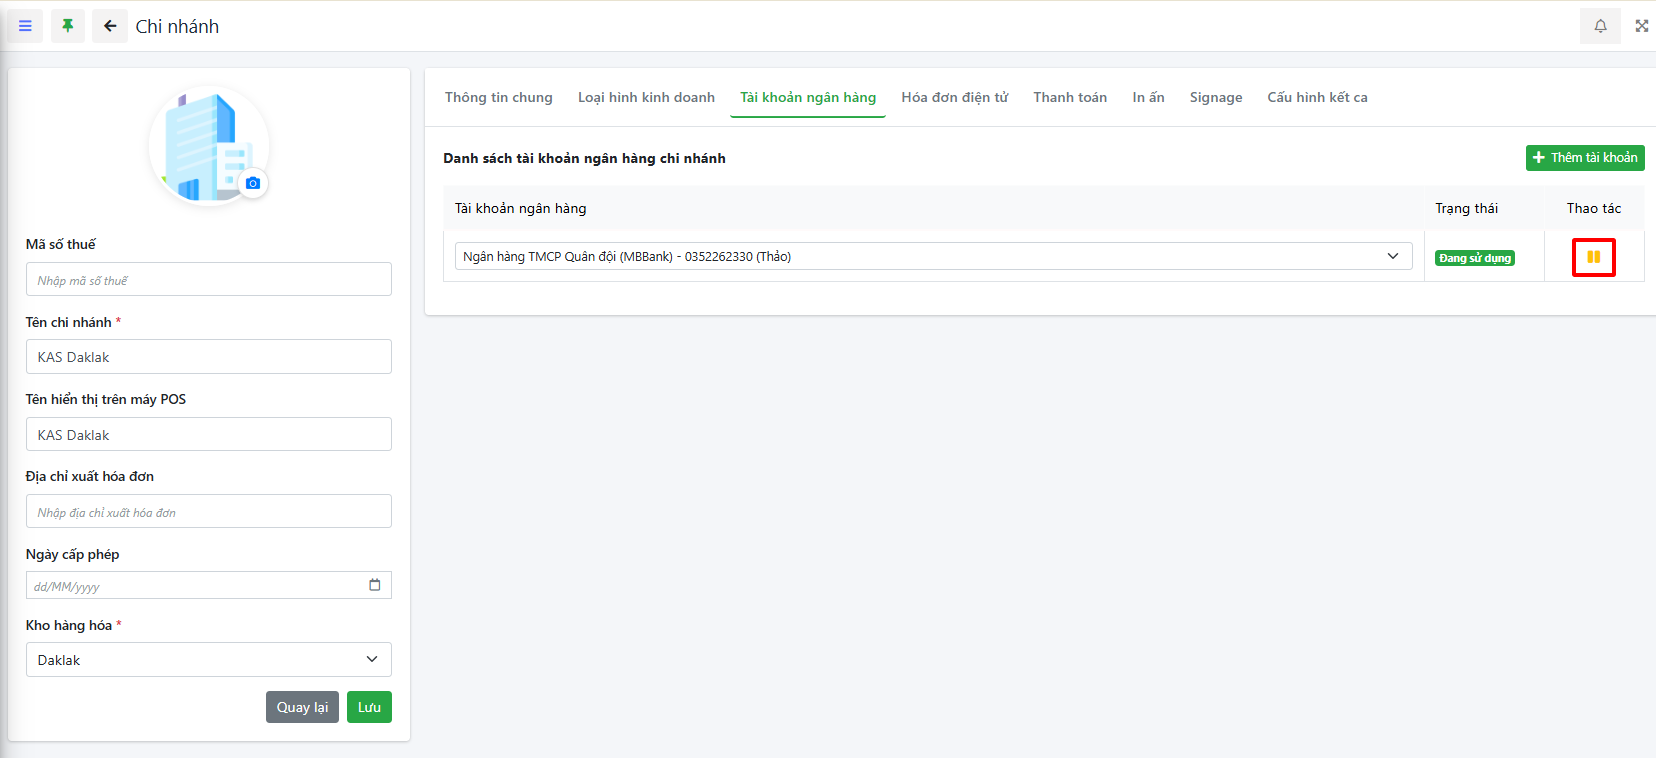Click the building avatar thumbnail
Image resolution: width=1656 pixels, height=758 pixels.
tap(205, 143)
